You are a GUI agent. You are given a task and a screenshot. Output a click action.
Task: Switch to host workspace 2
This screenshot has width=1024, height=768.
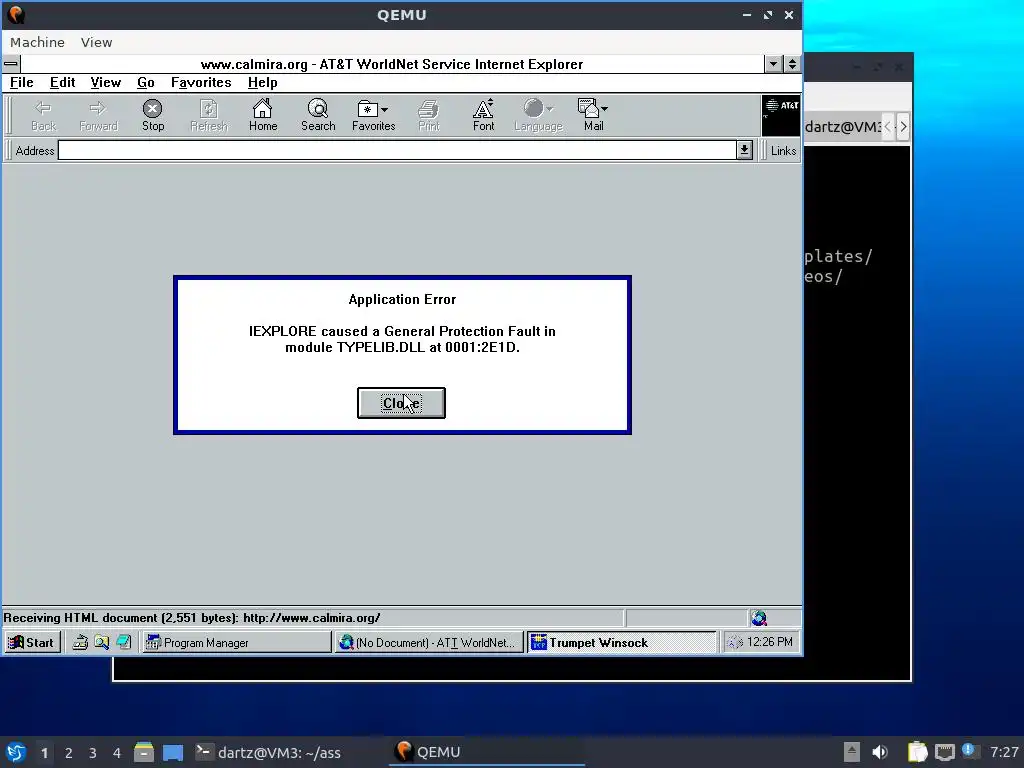(69, 753)
